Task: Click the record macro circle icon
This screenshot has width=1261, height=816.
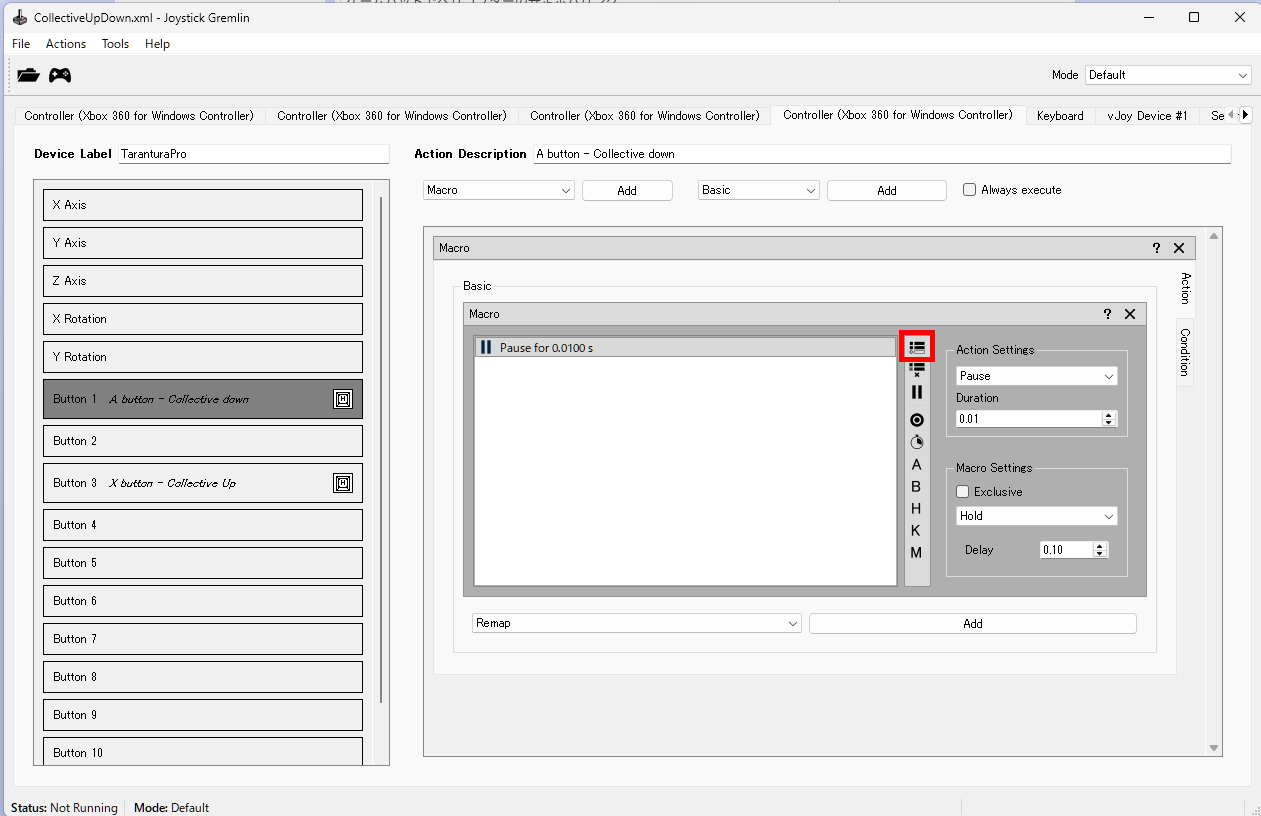Action: point(916,420)
